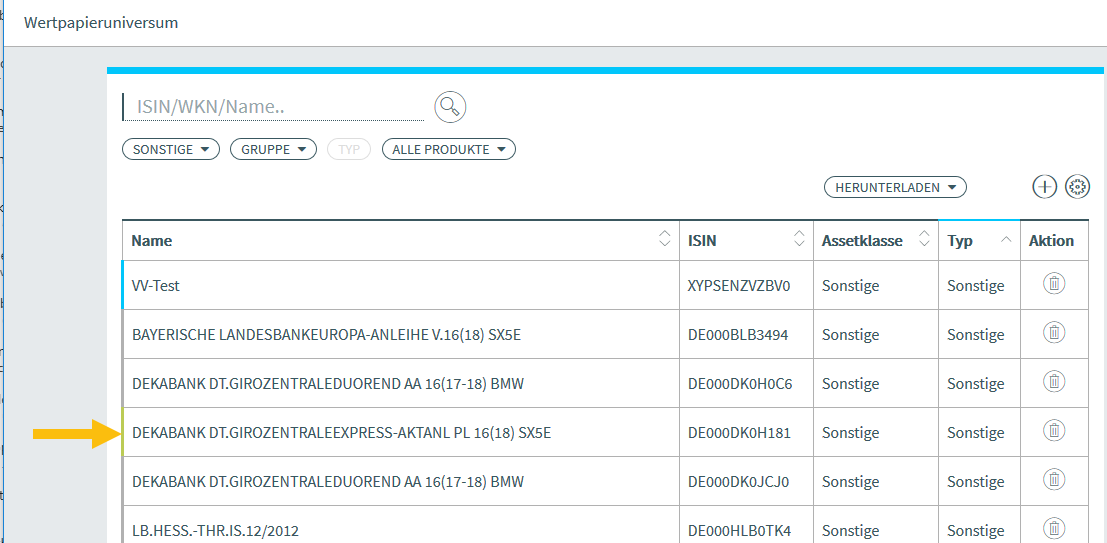Click trash icon for ISIN DE000DK0H0C6
Viewport: 1107px width, 543px height.
(x=1053, y=382)
